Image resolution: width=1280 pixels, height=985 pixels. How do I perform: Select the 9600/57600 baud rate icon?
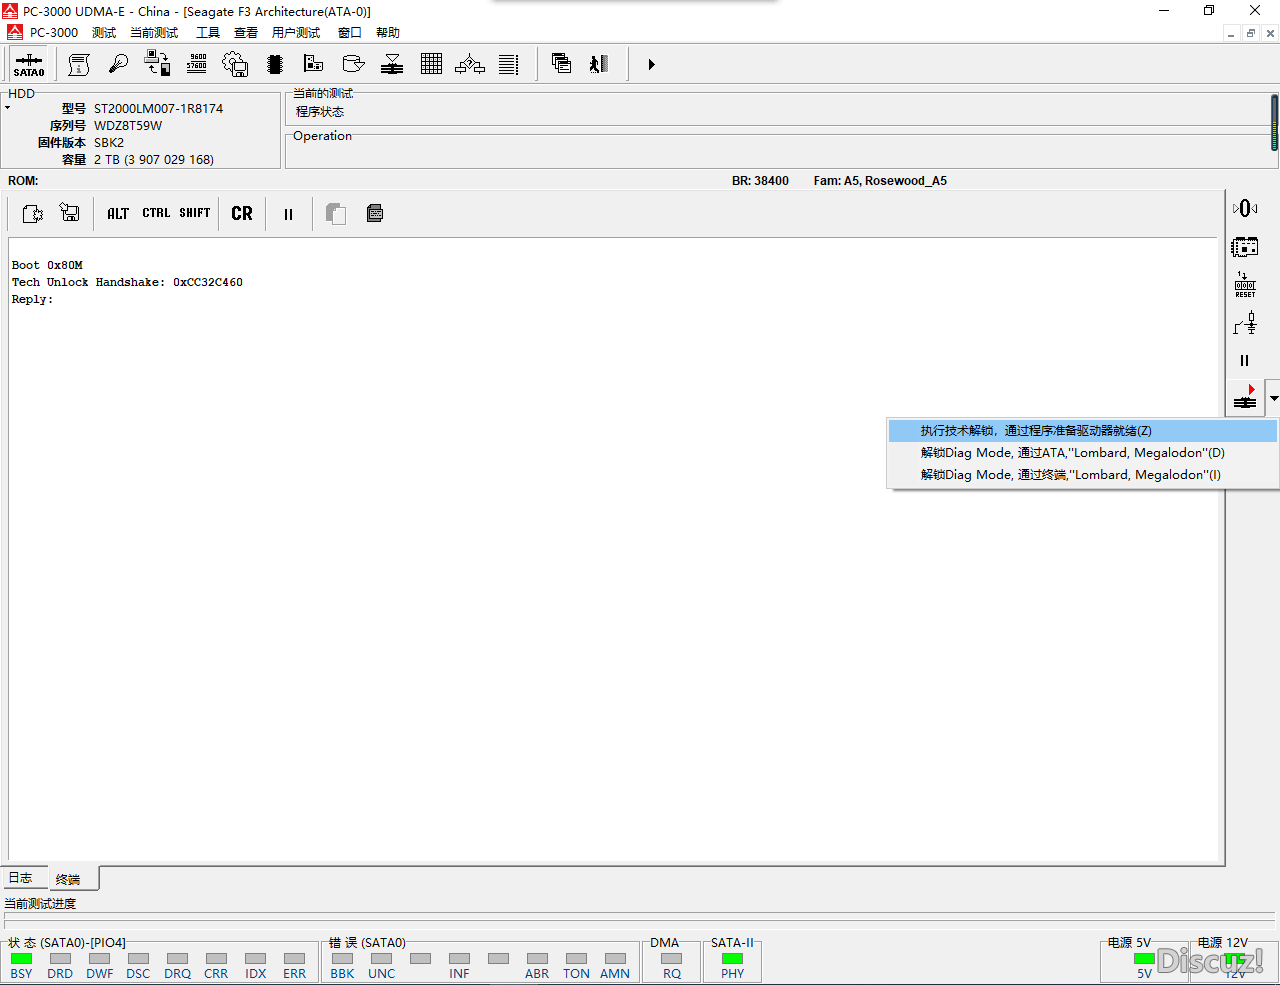197,64
